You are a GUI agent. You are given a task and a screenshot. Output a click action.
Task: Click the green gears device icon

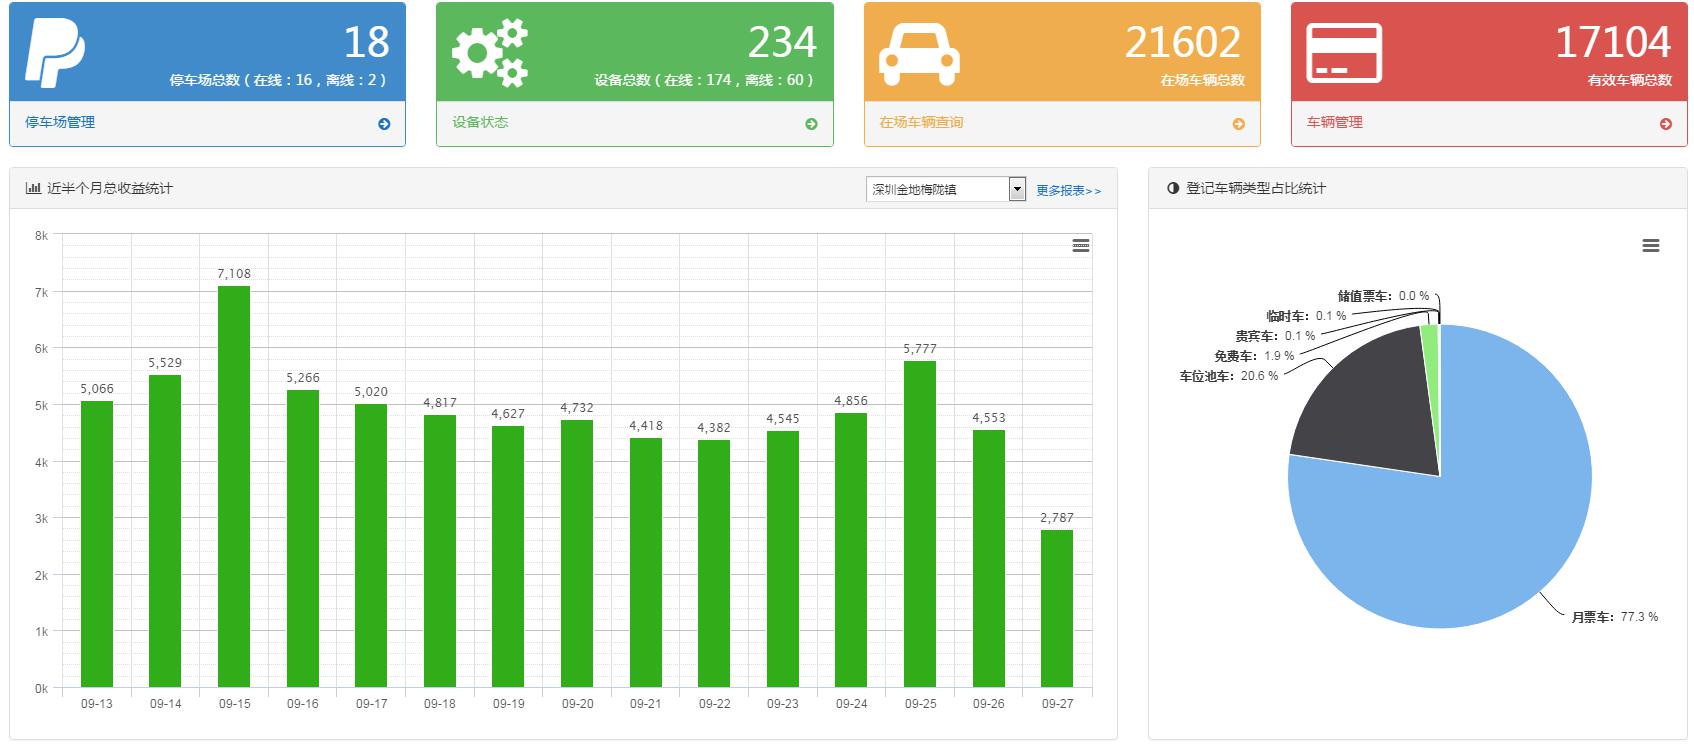pyautogui.click(x=489, y=52)
